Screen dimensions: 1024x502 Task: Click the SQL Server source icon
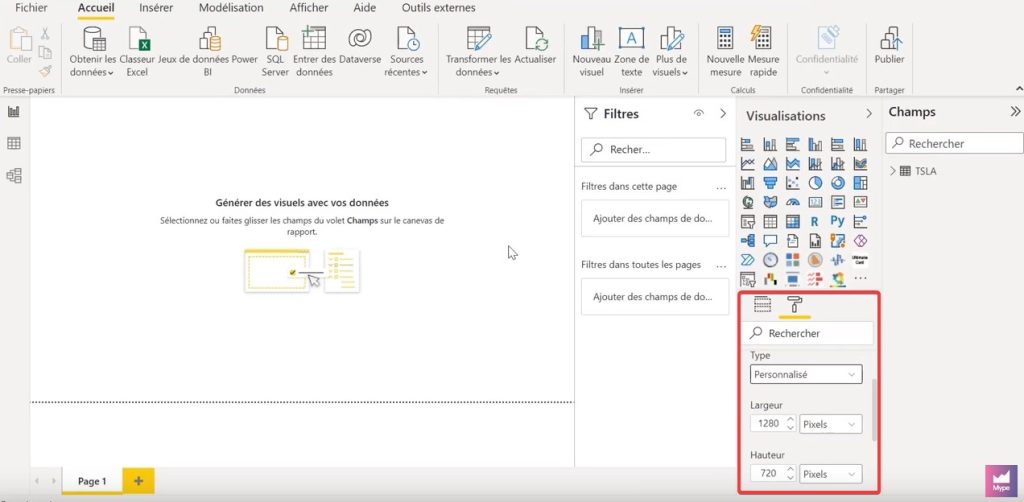tap(276, 53)
